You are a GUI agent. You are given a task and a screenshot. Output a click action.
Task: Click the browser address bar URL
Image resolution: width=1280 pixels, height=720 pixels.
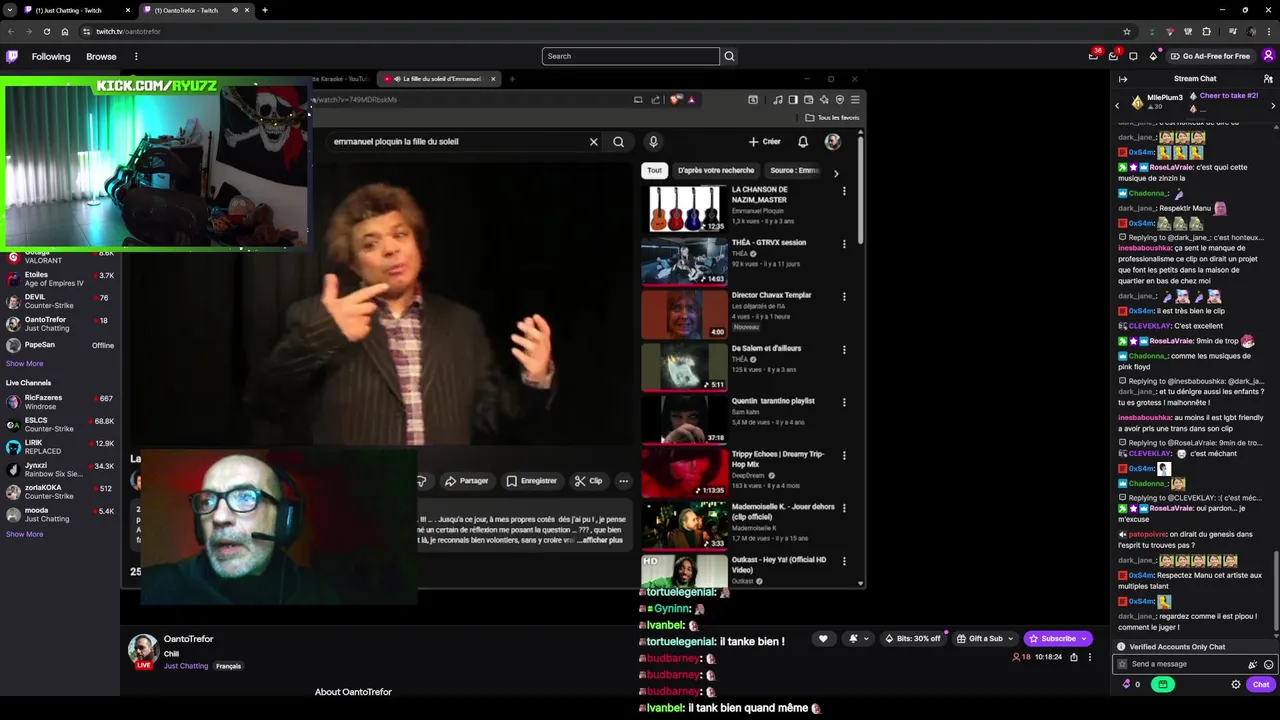click(x=129, y=31)
